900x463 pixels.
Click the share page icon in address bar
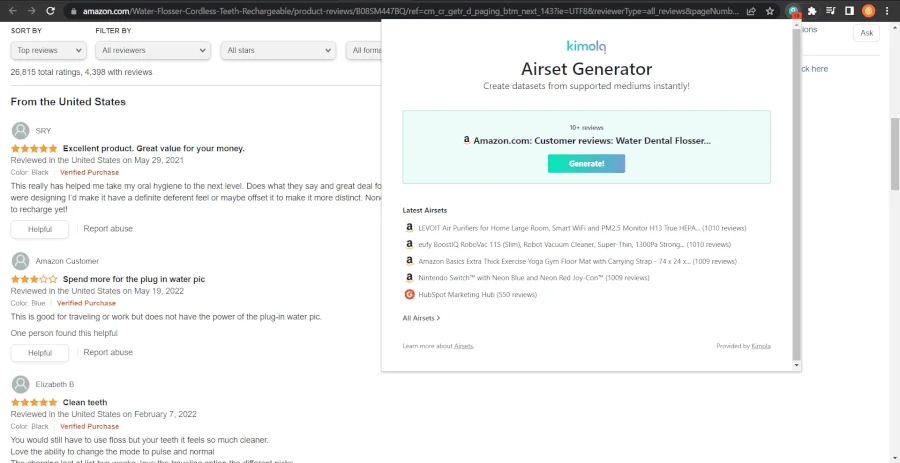click(751, 11)
